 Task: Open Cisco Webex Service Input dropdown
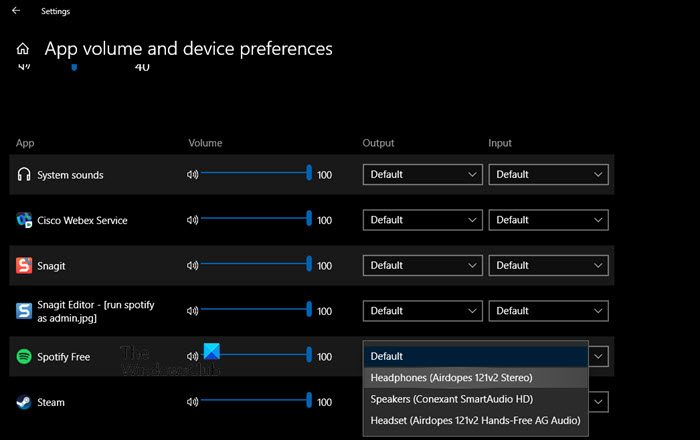click(x=549, y=220)
